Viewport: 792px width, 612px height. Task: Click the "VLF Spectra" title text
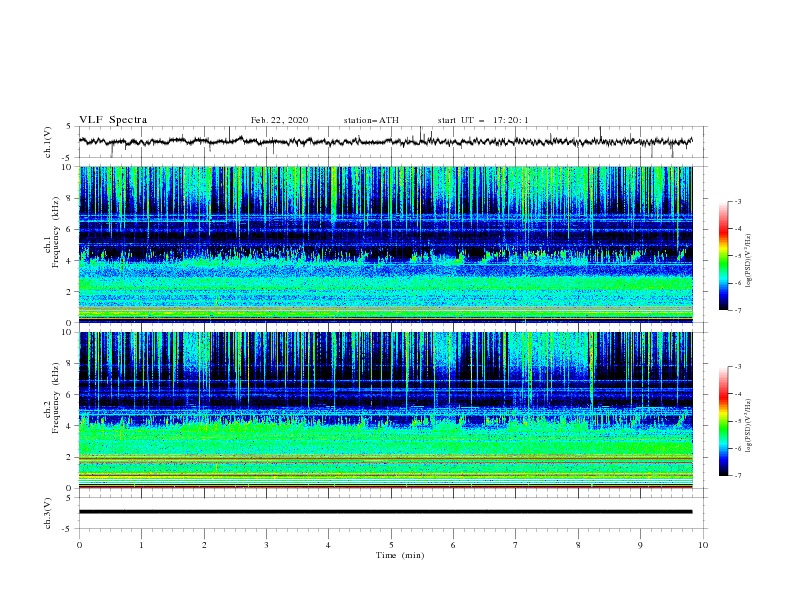(113, 120)
